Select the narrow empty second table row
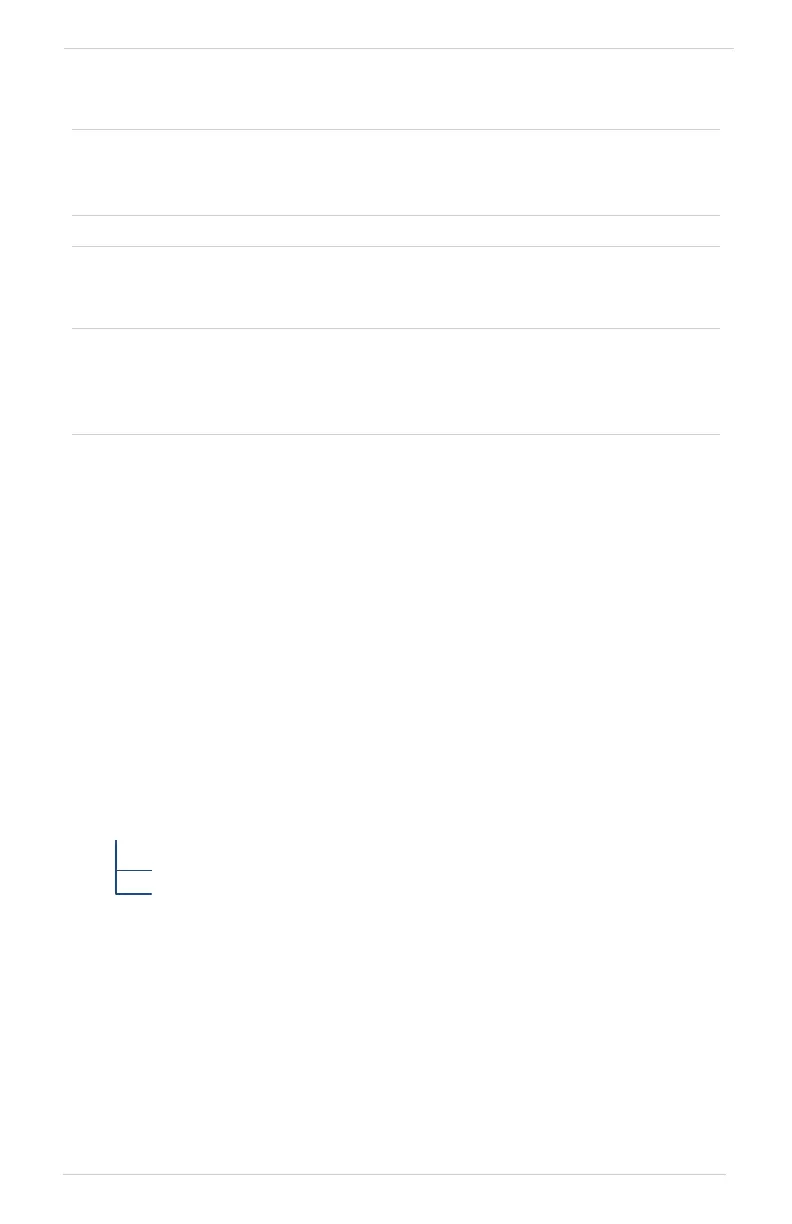 tap(396, 231)
